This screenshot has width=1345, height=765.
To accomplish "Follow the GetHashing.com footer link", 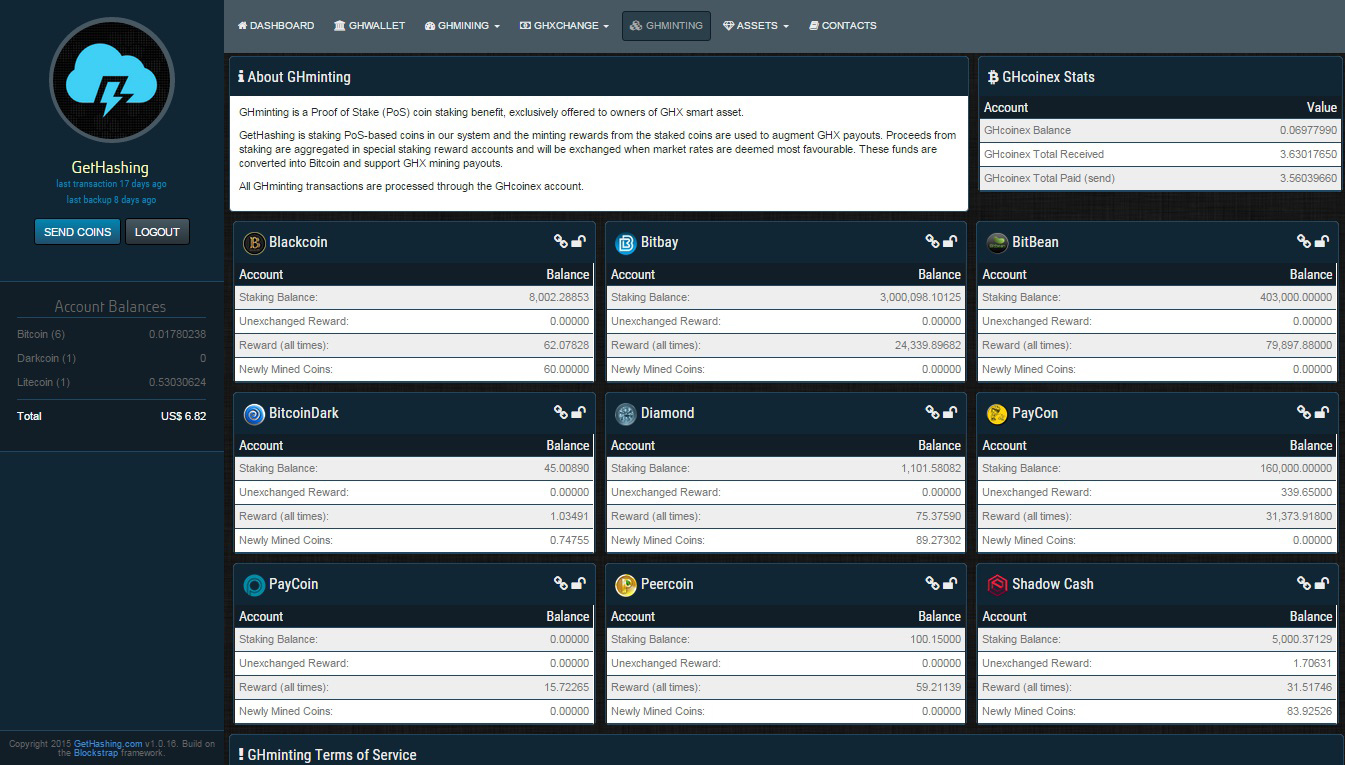I will point(108,744).
